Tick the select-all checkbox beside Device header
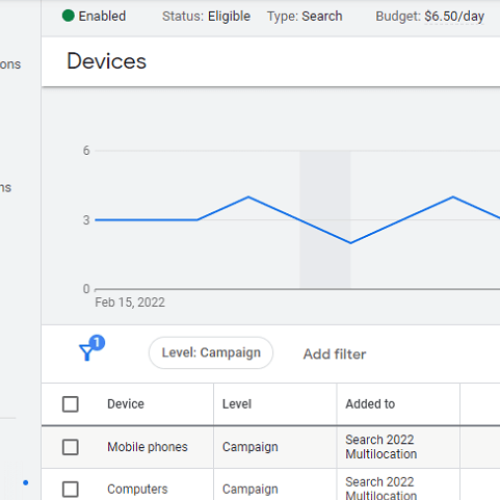The image size is (500, 500). click(70, 404)
